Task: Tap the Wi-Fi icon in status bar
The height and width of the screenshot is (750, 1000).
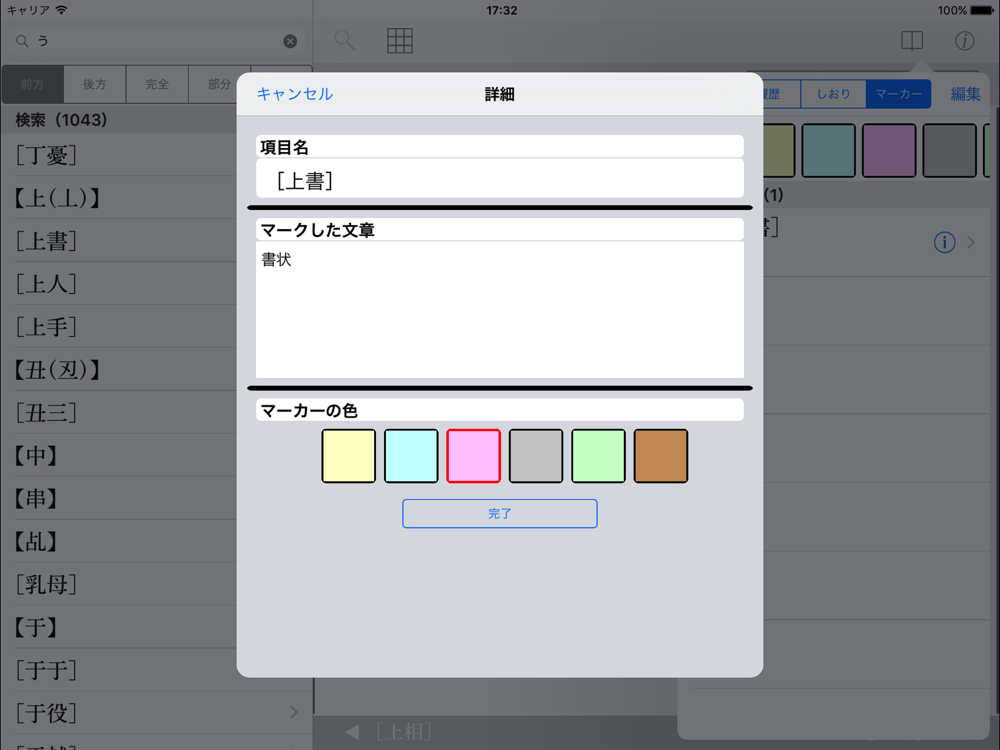Action: [61, 10]
